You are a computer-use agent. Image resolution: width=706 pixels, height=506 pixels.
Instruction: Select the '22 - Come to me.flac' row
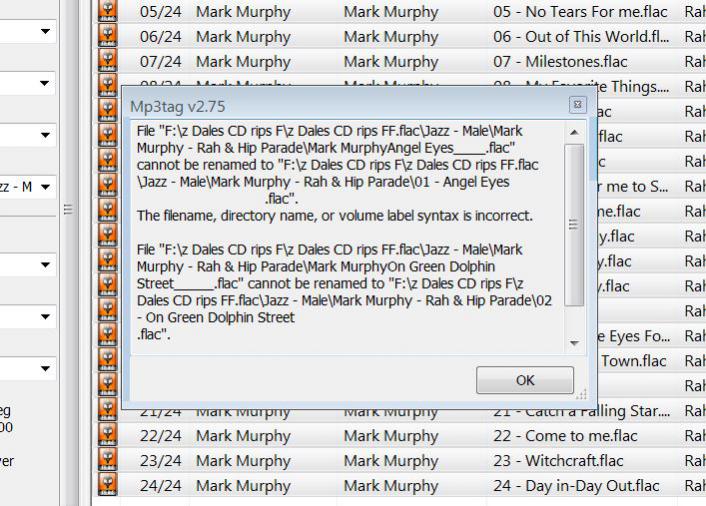(x=565, y=436)
